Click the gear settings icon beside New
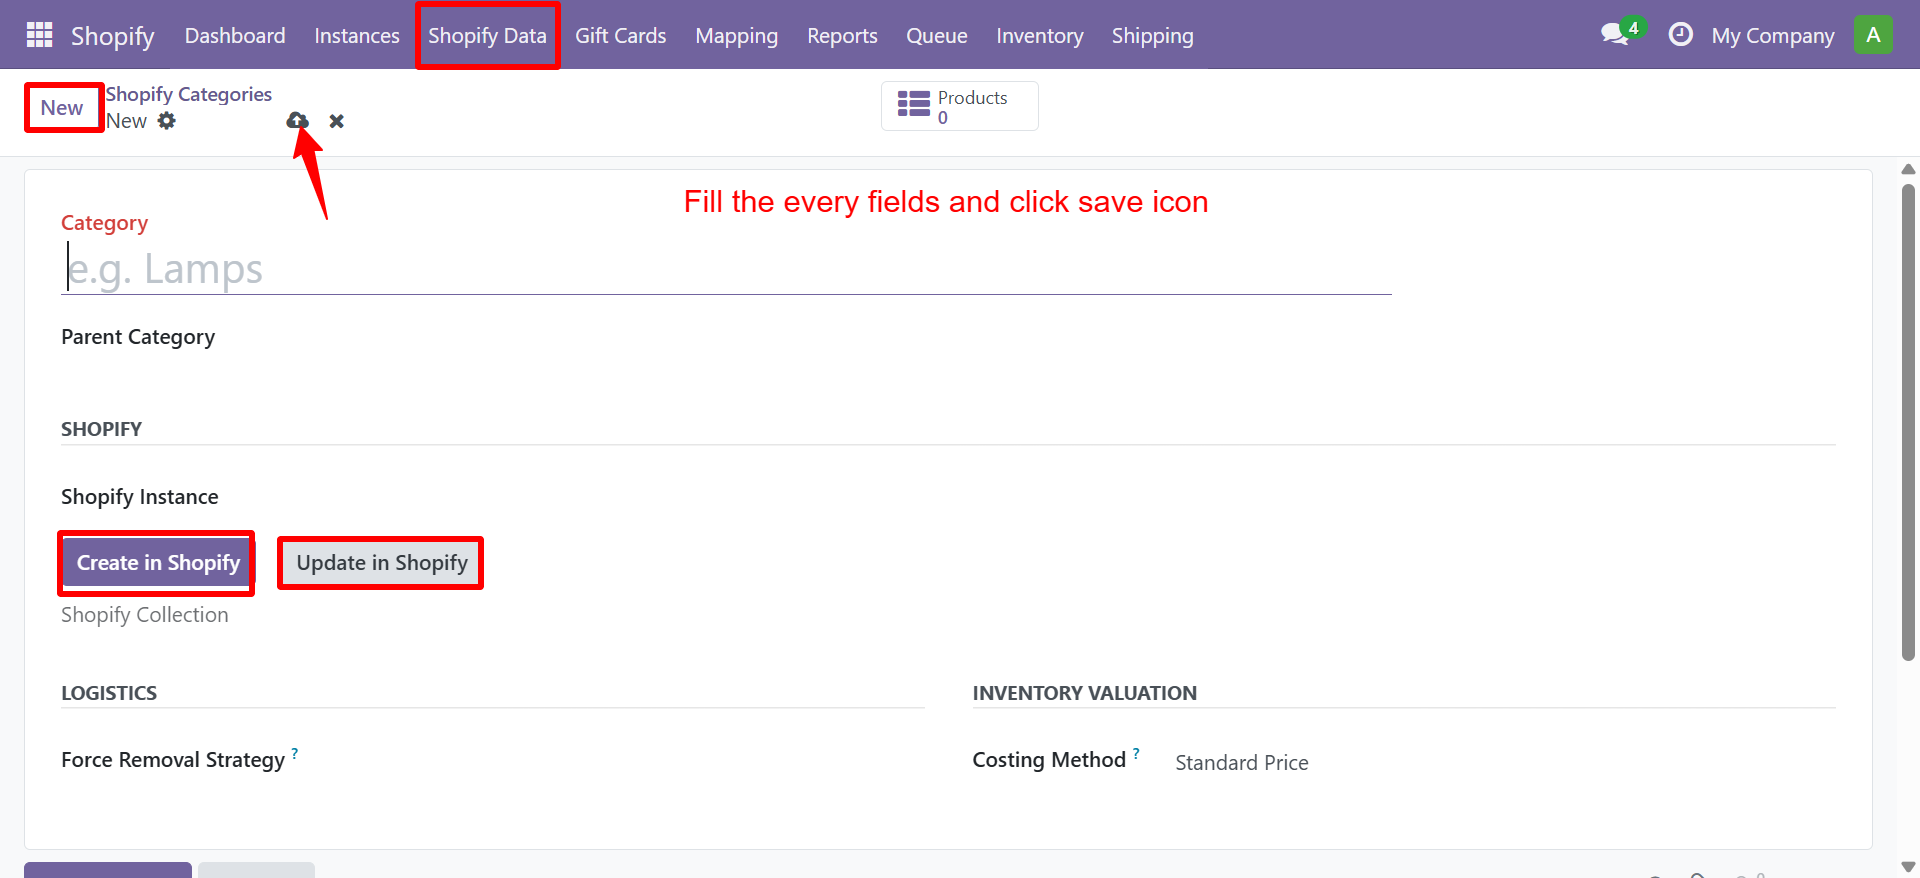 coord(167,121)
